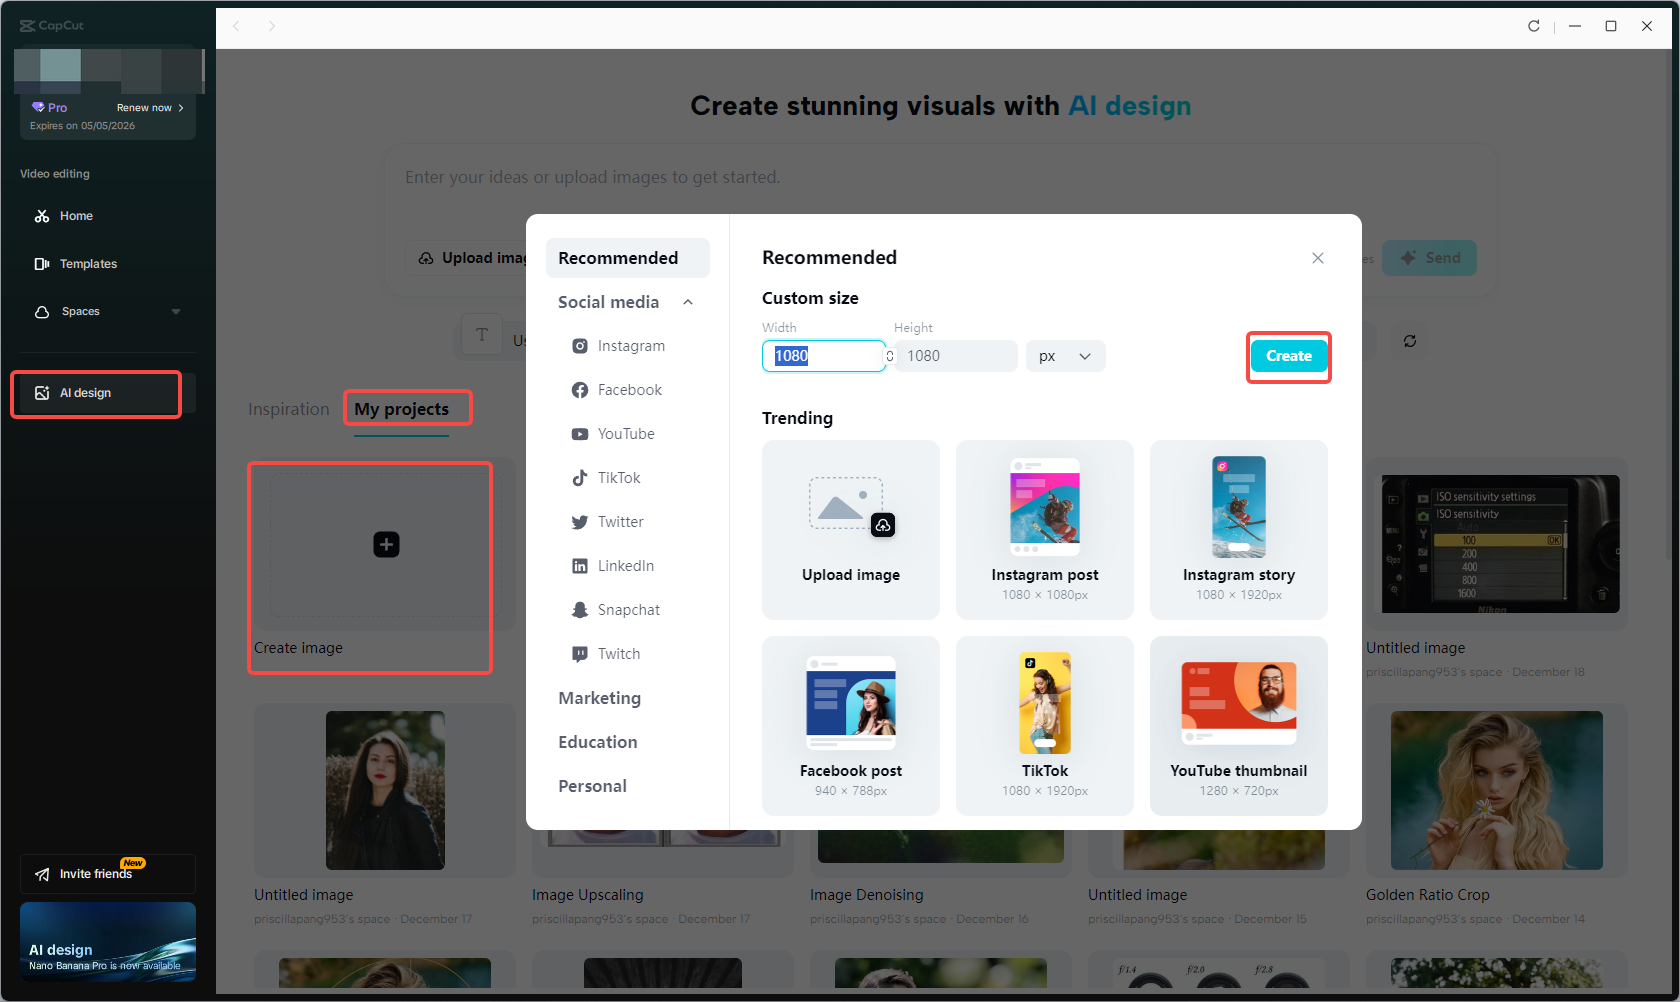1680x1002 pixels.
Task: Select the Instagram category
Action: pyautogui.click(x=630, y=345)
